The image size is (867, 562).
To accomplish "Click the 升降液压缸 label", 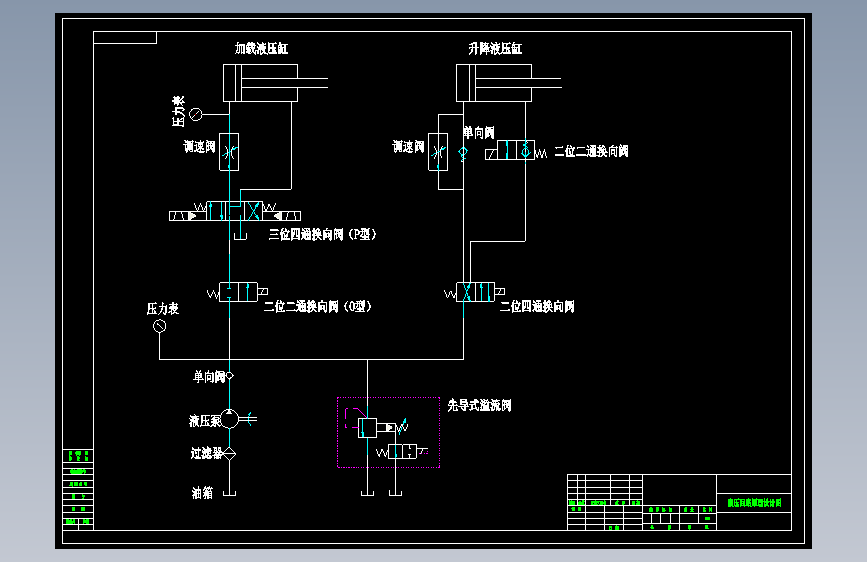I will [495, 49].
